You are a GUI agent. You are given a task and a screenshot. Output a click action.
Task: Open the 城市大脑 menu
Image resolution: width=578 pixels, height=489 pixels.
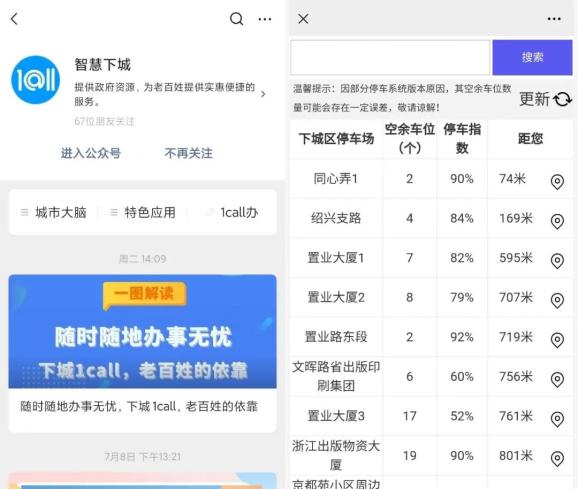(54, 212)
